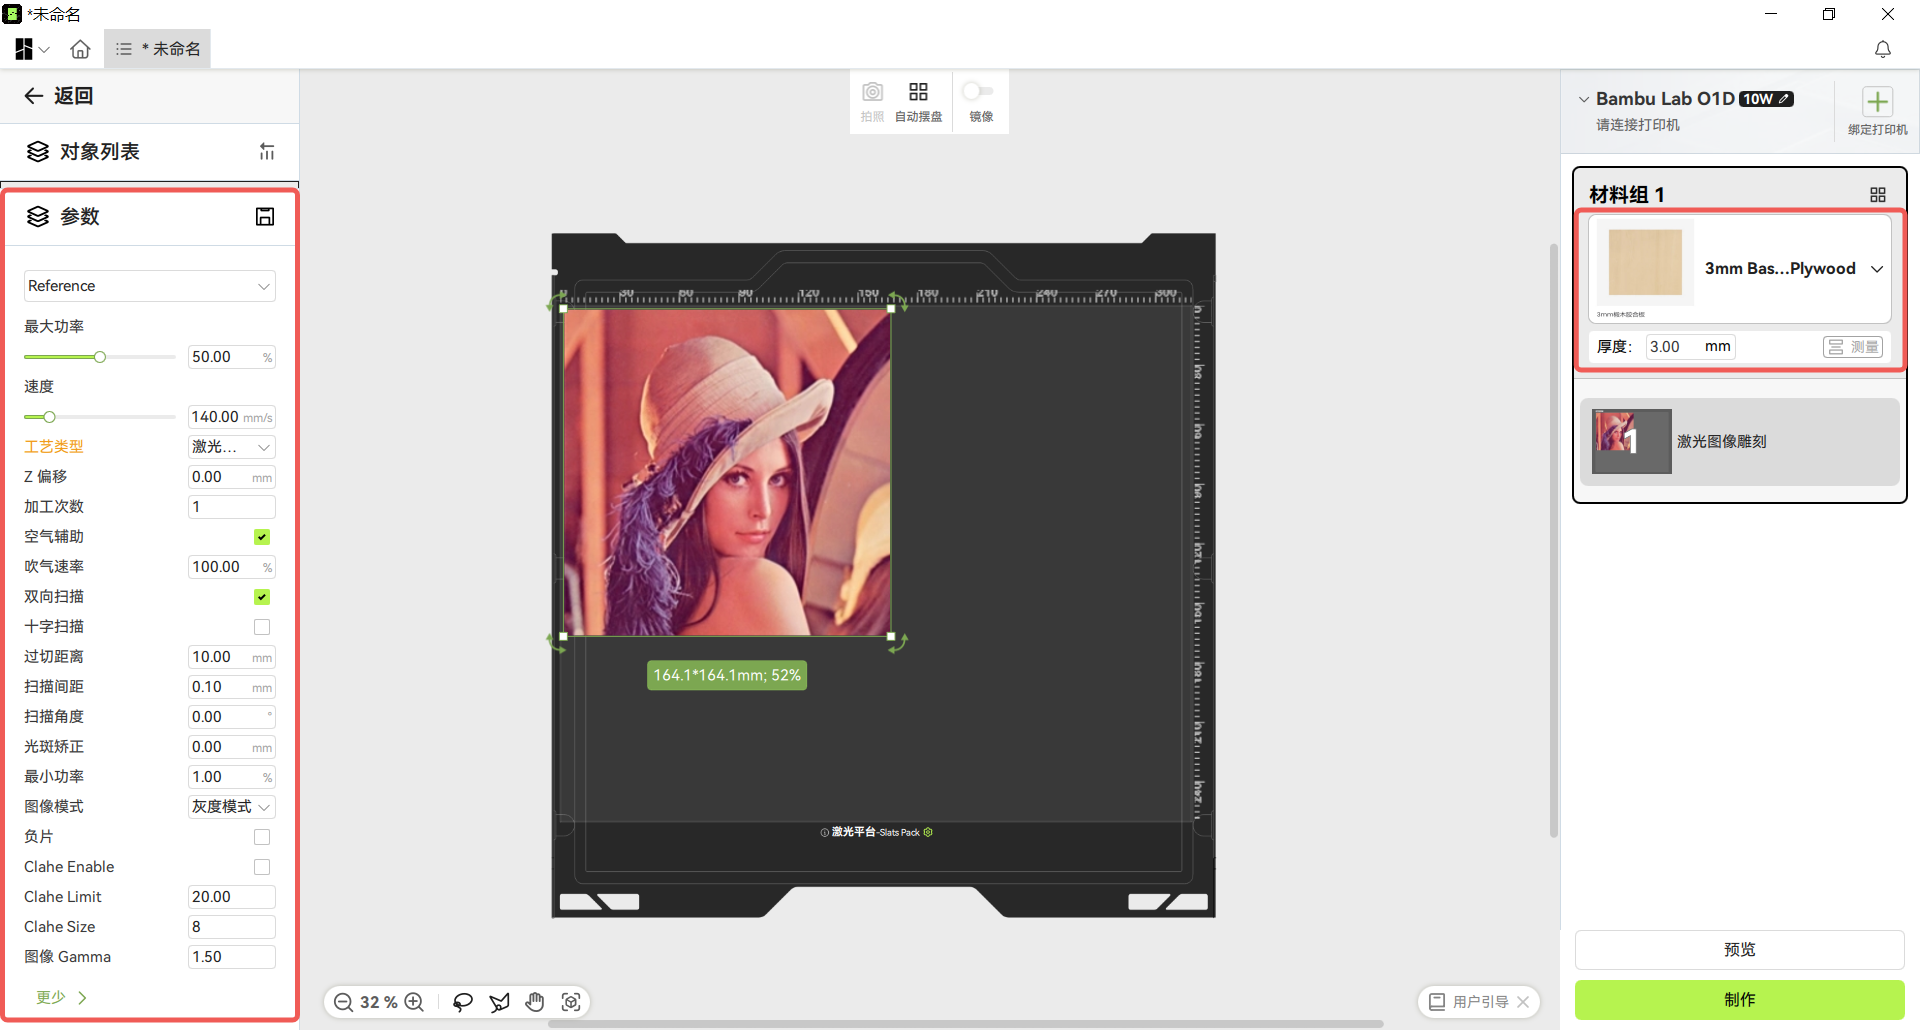Click the green 制作 button
This screenshot has width=1920, height=1030.
(1740, 1000)
